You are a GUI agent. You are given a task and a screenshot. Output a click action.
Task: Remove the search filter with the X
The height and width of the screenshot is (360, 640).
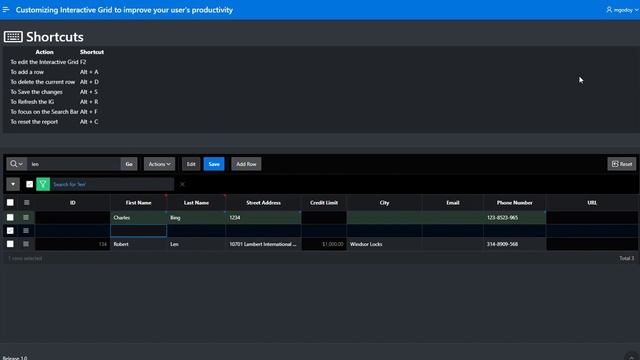[182, 184]
